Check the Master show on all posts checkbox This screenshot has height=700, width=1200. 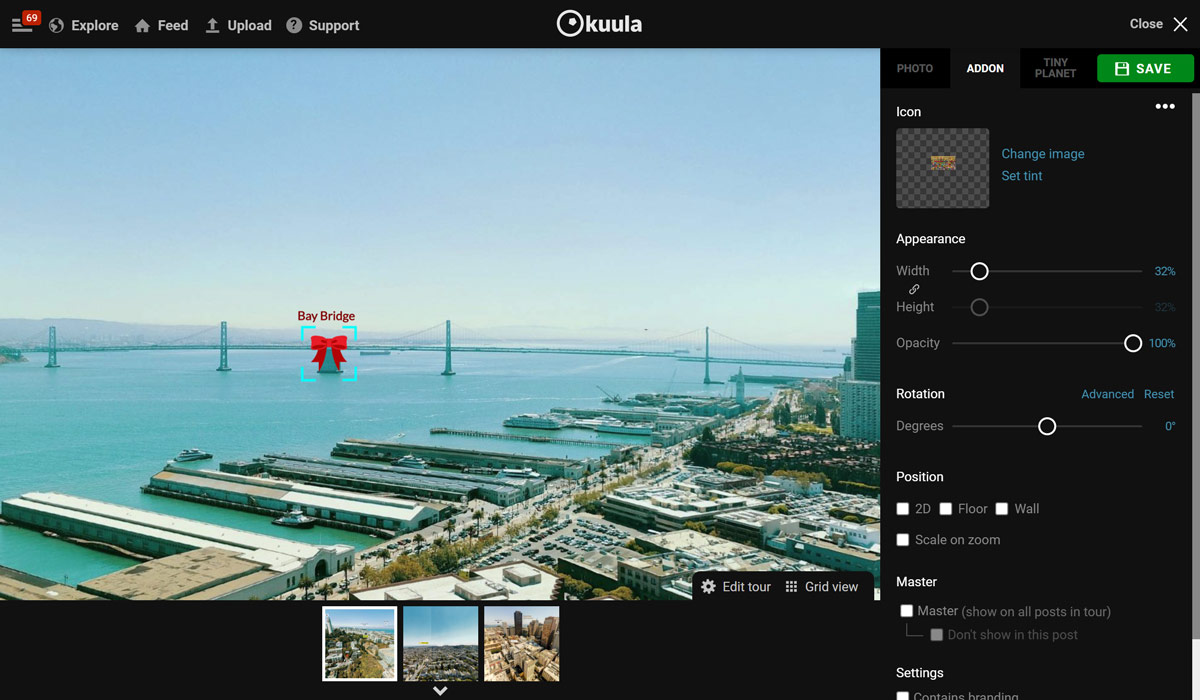click(906, 611)
